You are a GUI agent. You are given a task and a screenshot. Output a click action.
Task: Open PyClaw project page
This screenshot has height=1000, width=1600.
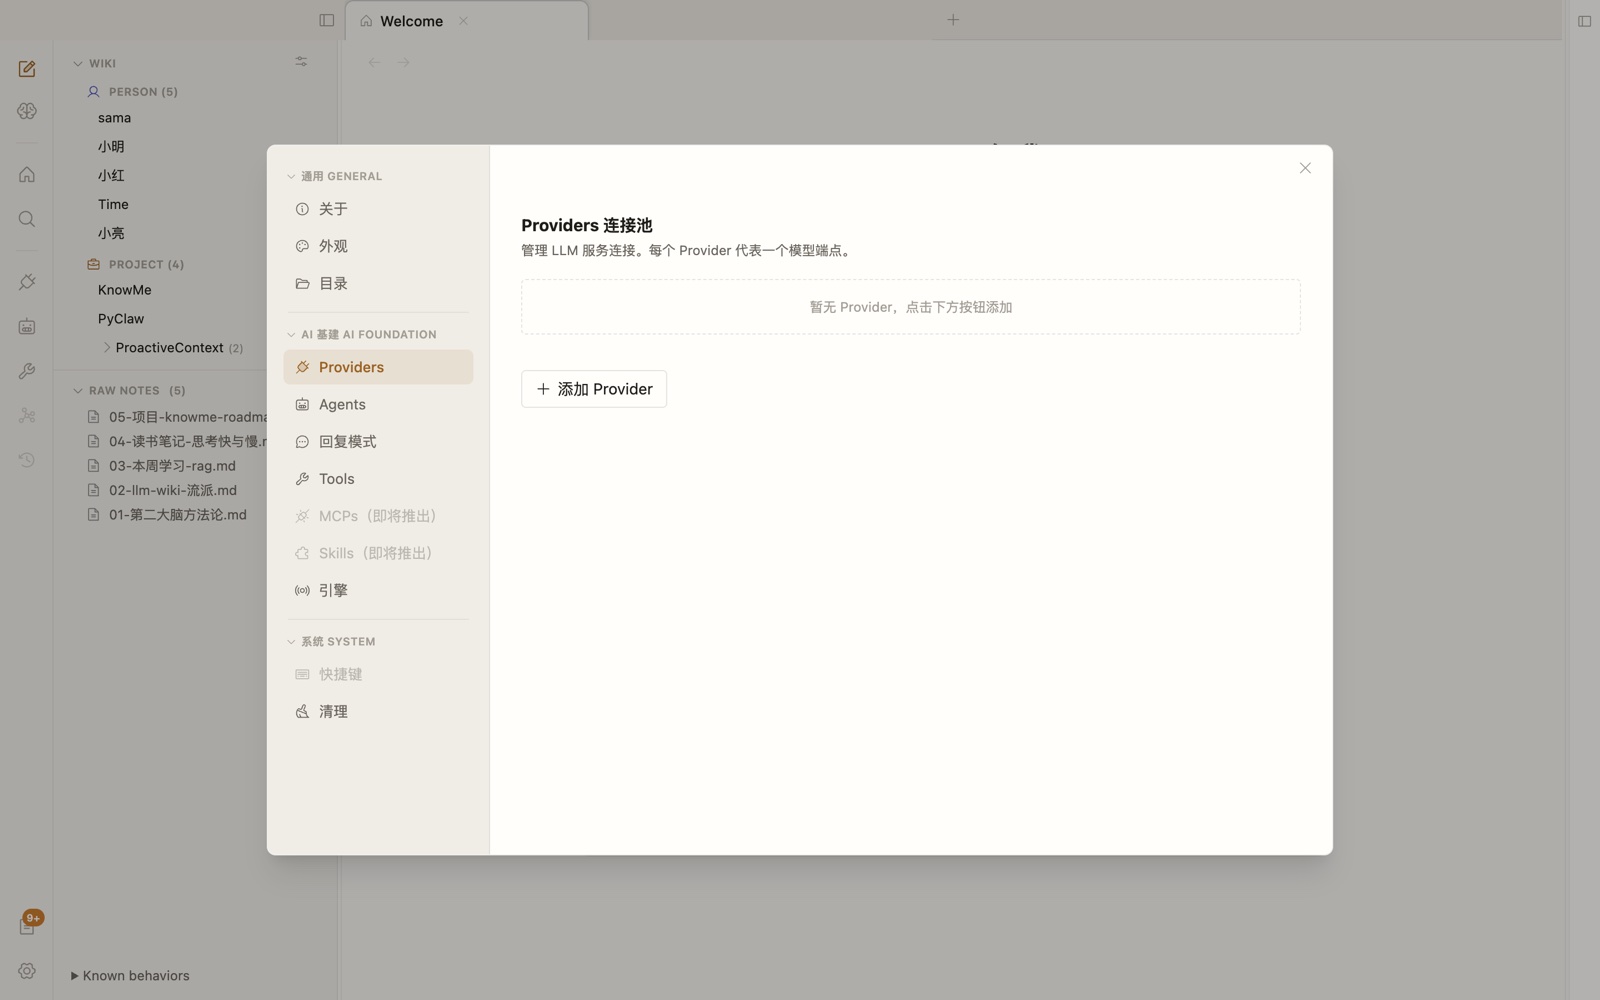click(121, 319)
